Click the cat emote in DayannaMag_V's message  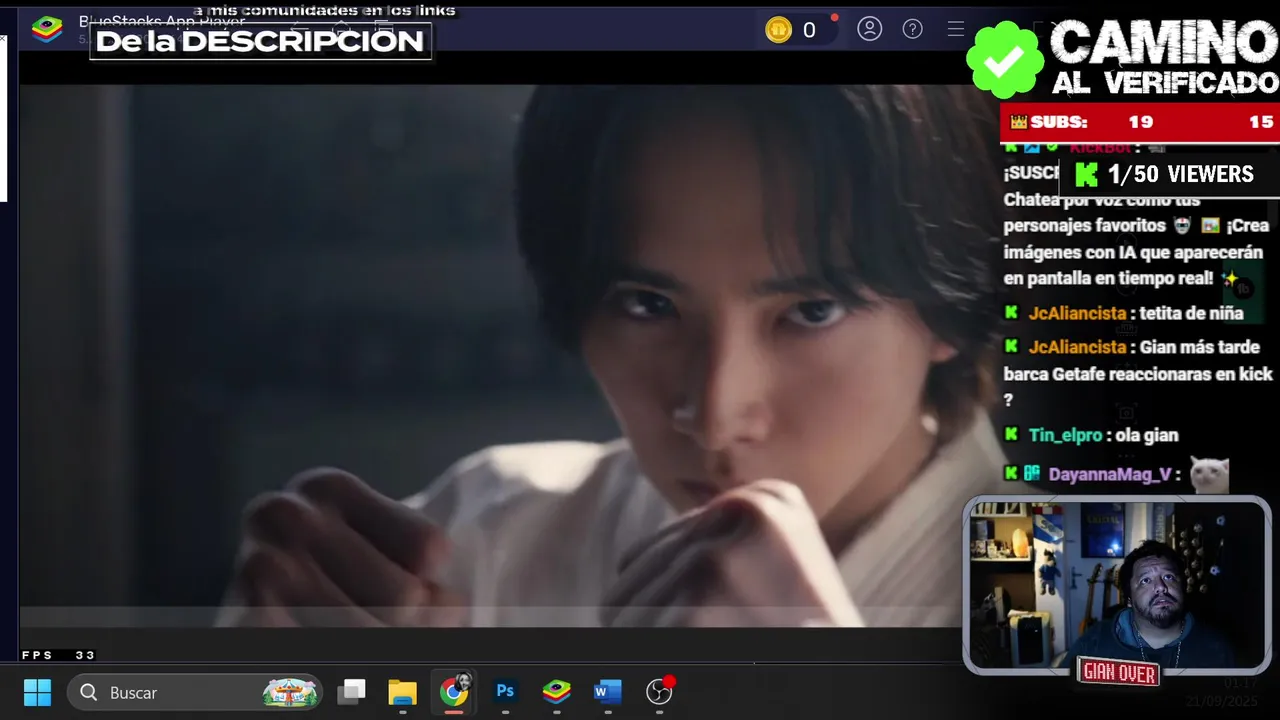pos(1209,474)
